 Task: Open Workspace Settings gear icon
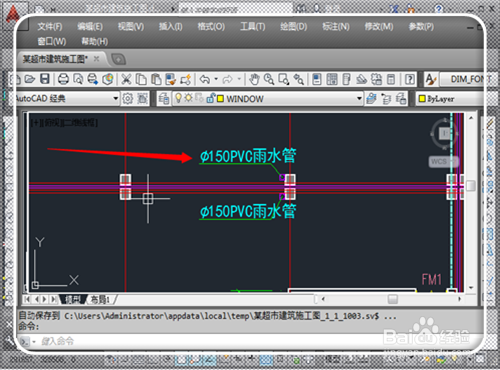[127, 98]
